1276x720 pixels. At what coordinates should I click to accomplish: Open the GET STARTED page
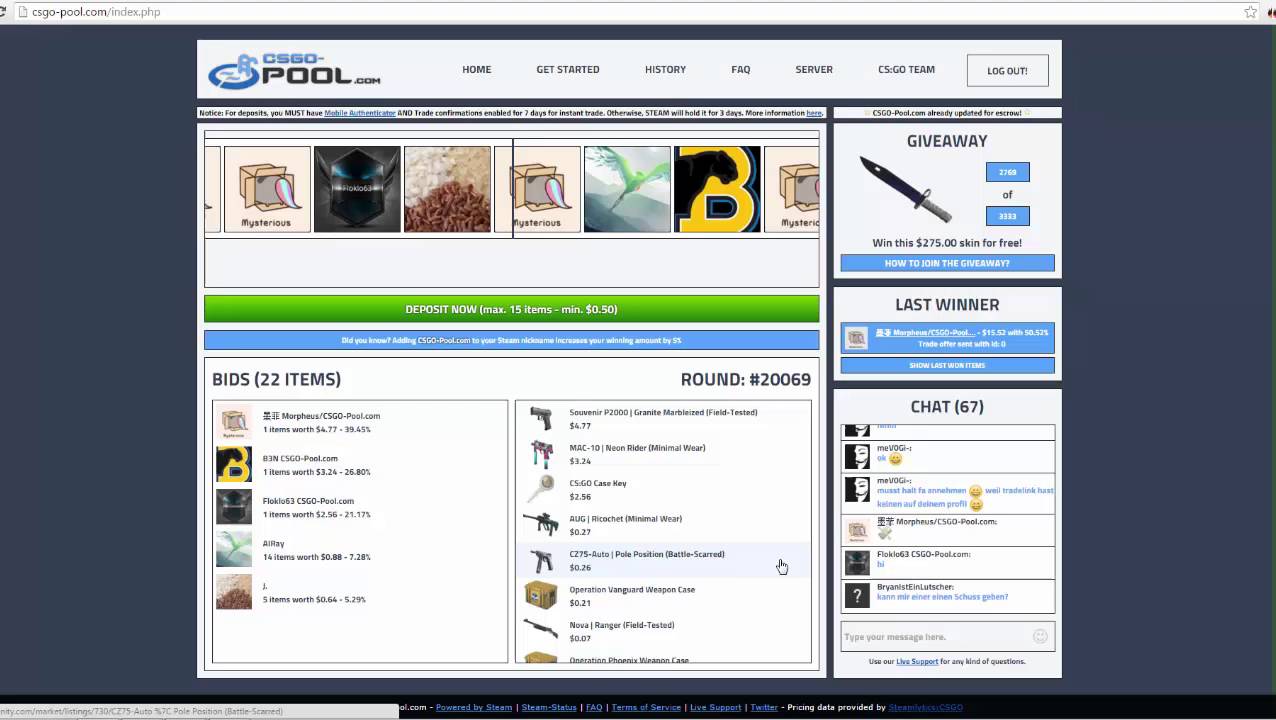point(568,70)
